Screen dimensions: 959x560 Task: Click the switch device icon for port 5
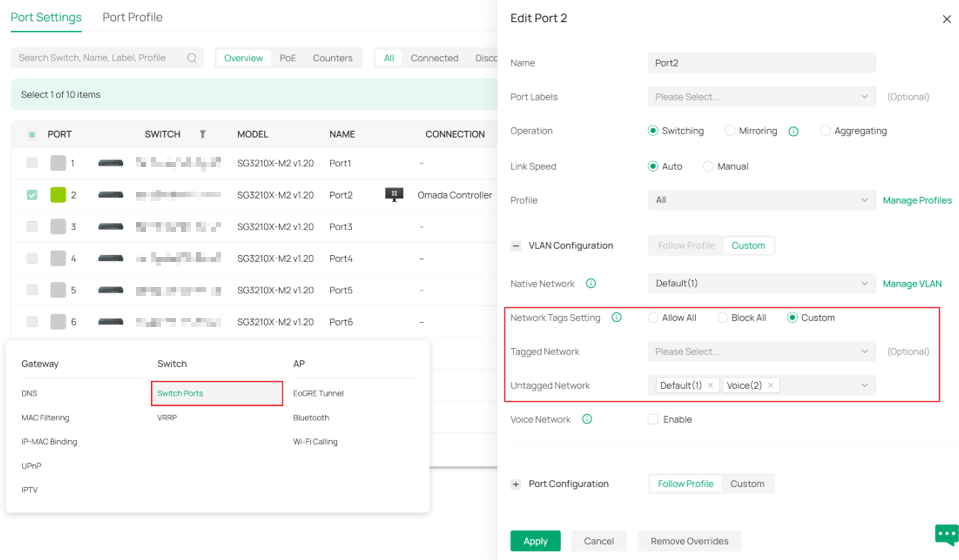coord(111,290)
